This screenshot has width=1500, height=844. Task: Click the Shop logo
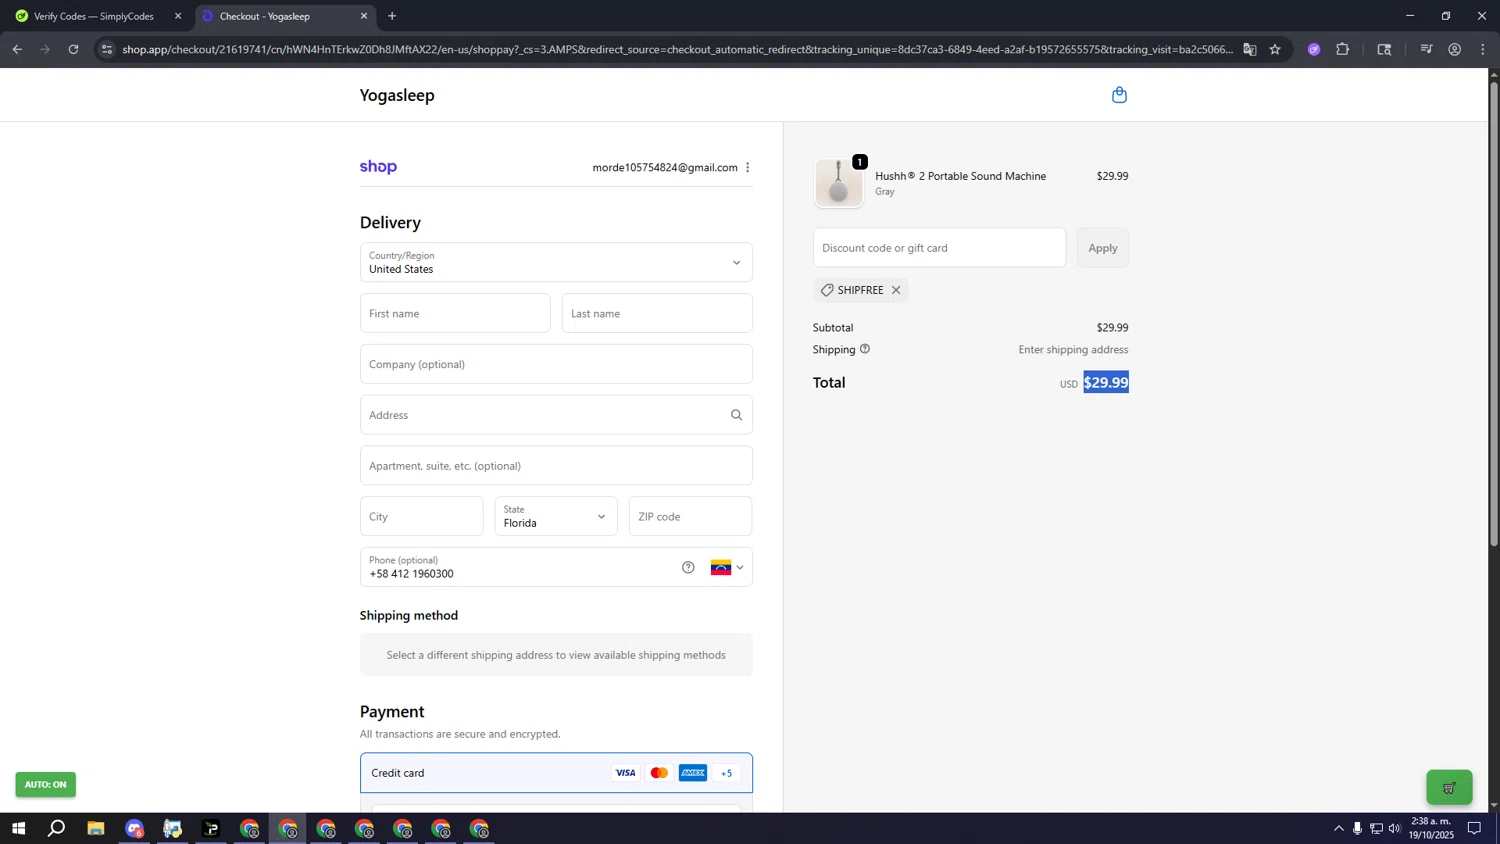[x=378, y=167]
